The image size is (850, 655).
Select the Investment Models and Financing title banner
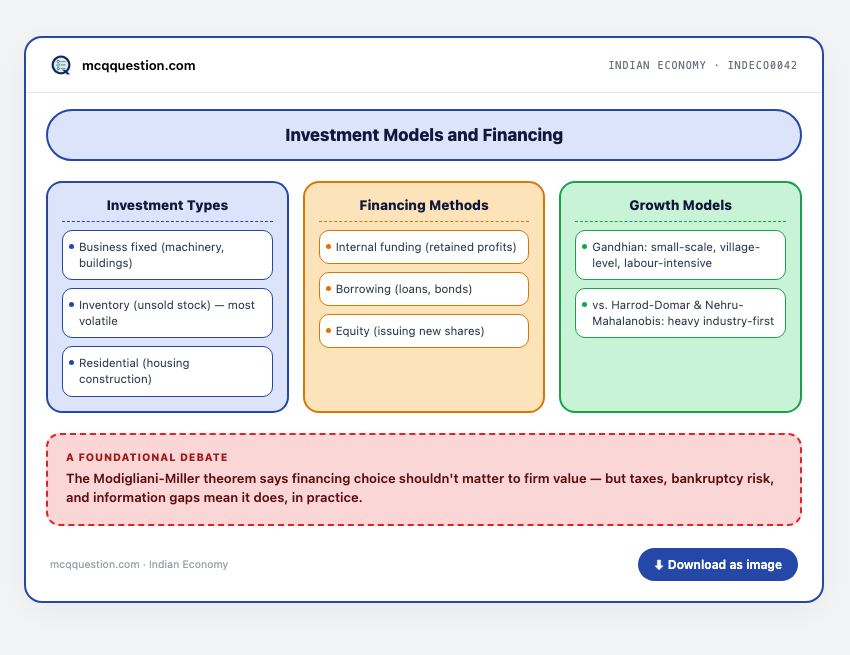click(x=424, y=135)
